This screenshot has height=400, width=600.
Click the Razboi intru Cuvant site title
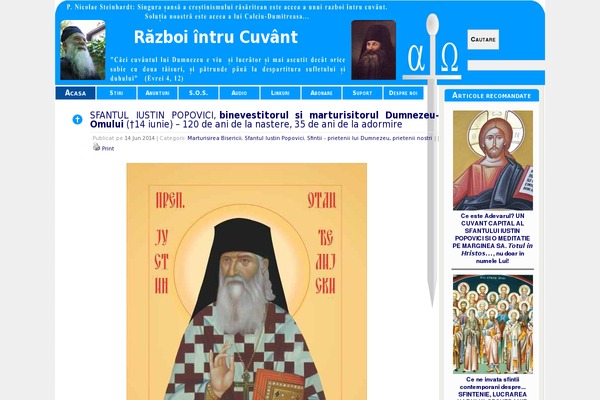coord(216,37)
